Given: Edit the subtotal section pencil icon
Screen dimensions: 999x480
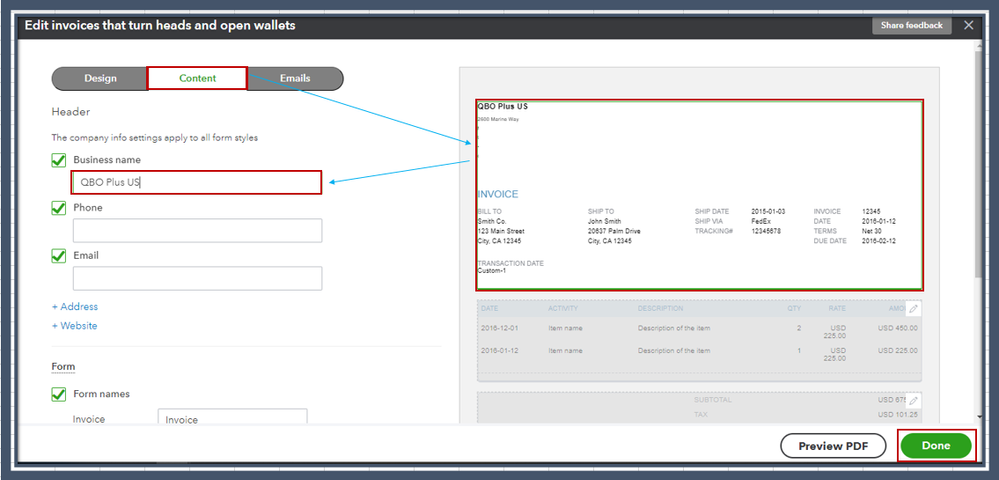Looking at the screenshot, I should point(914,400).
